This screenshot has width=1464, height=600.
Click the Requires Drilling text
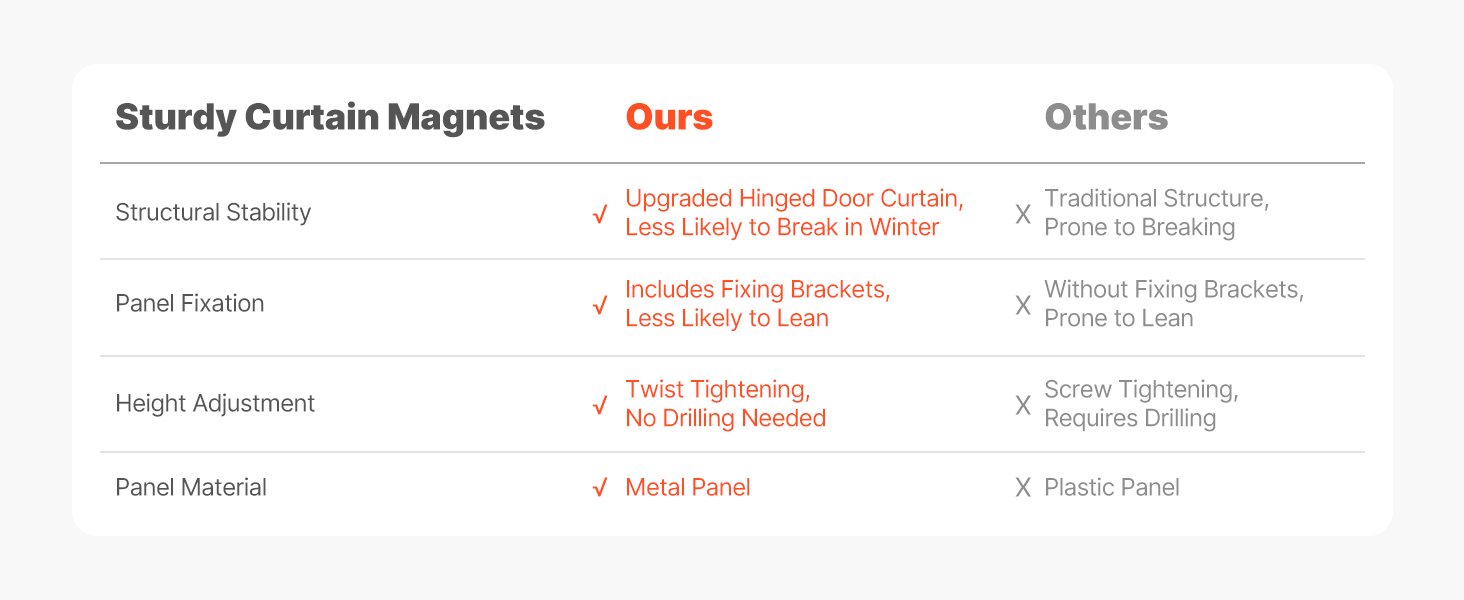coord(1130,418)
